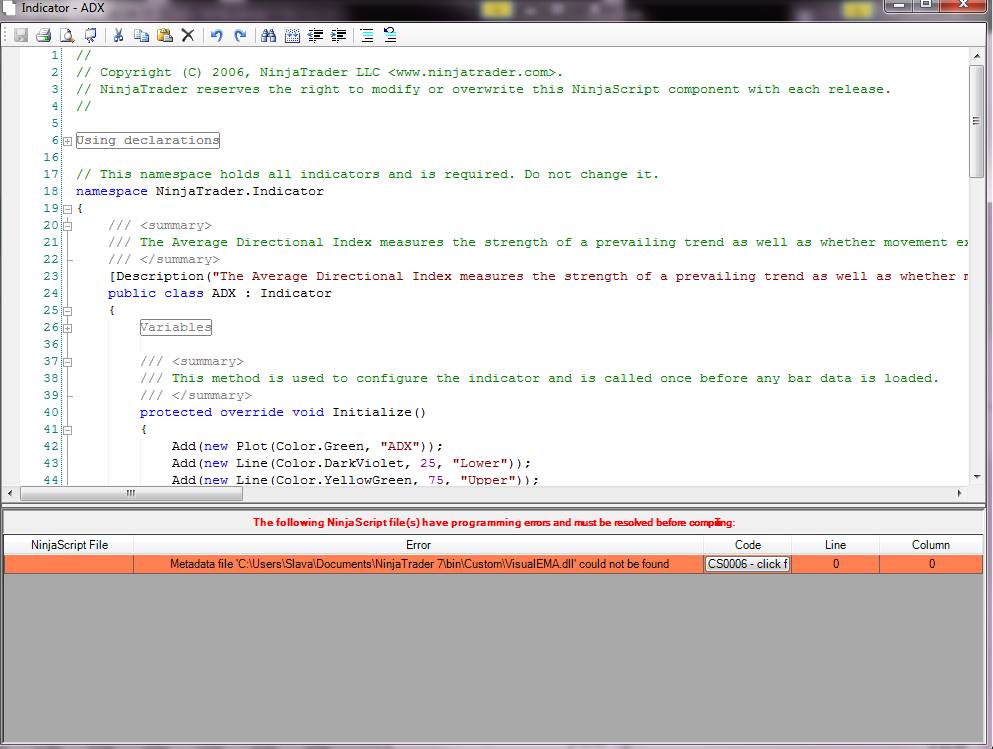The image size is (993, 749).
Task: Click the horizontal scrollbar thumb of the editor
Action: (131, 493)
